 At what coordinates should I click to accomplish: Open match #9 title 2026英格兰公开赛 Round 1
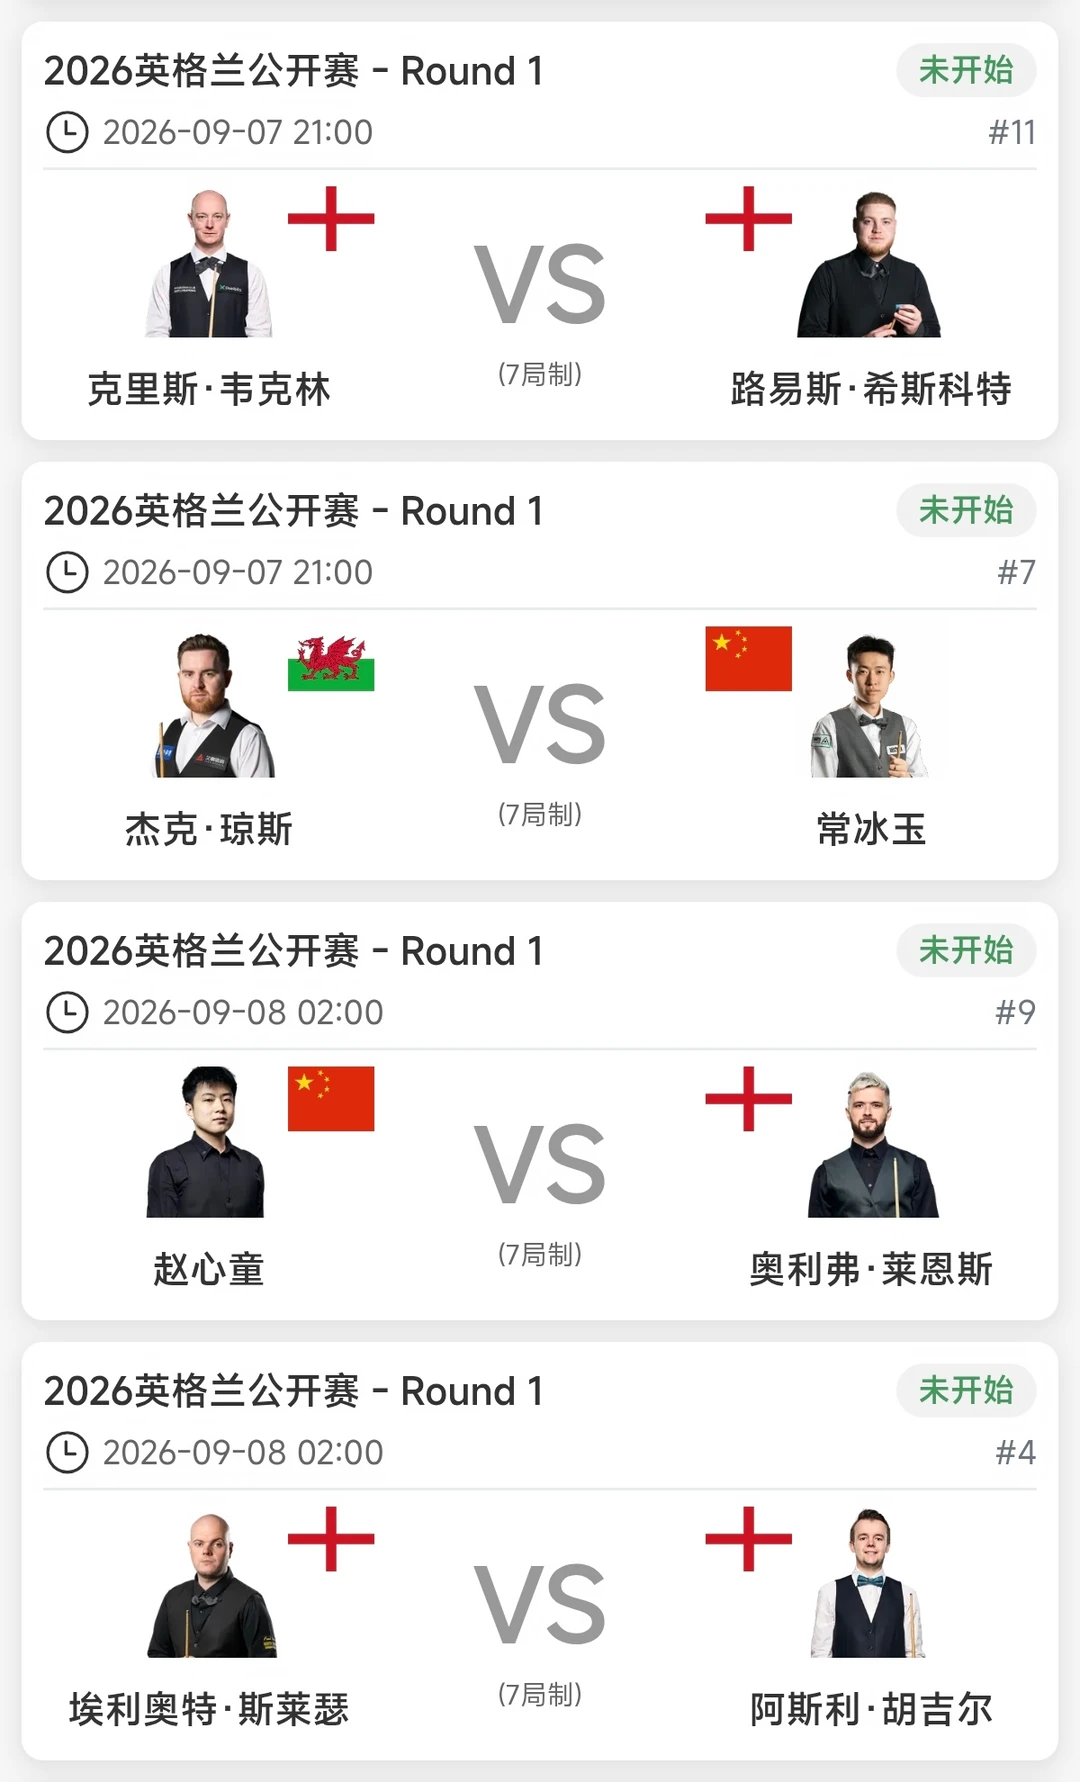[294, 951]
